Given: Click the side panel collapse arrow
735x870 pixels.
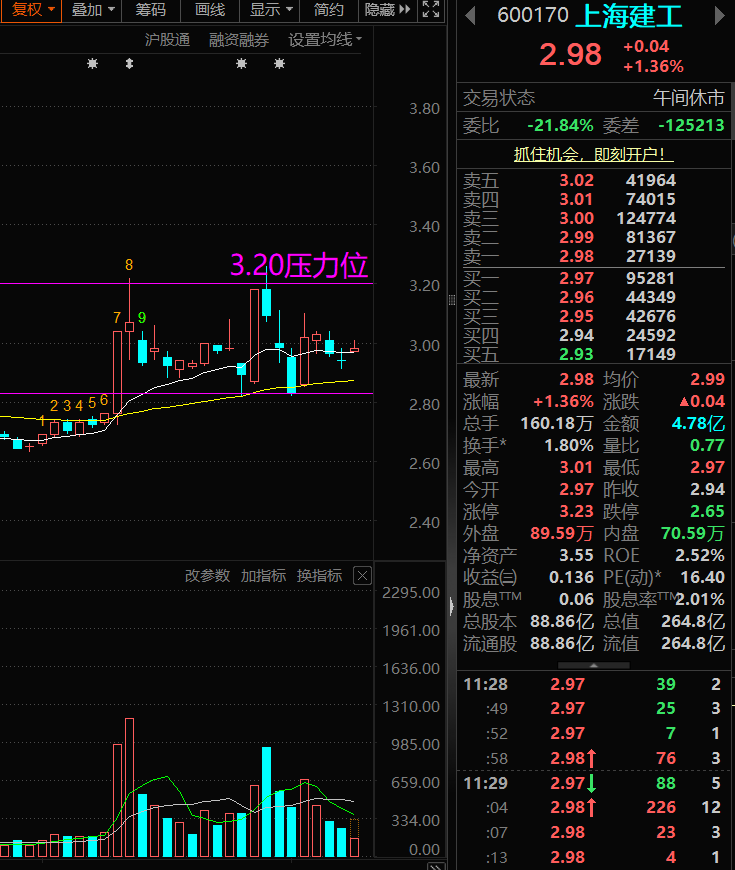Looking at the screenshot, I should click(452, 606).
